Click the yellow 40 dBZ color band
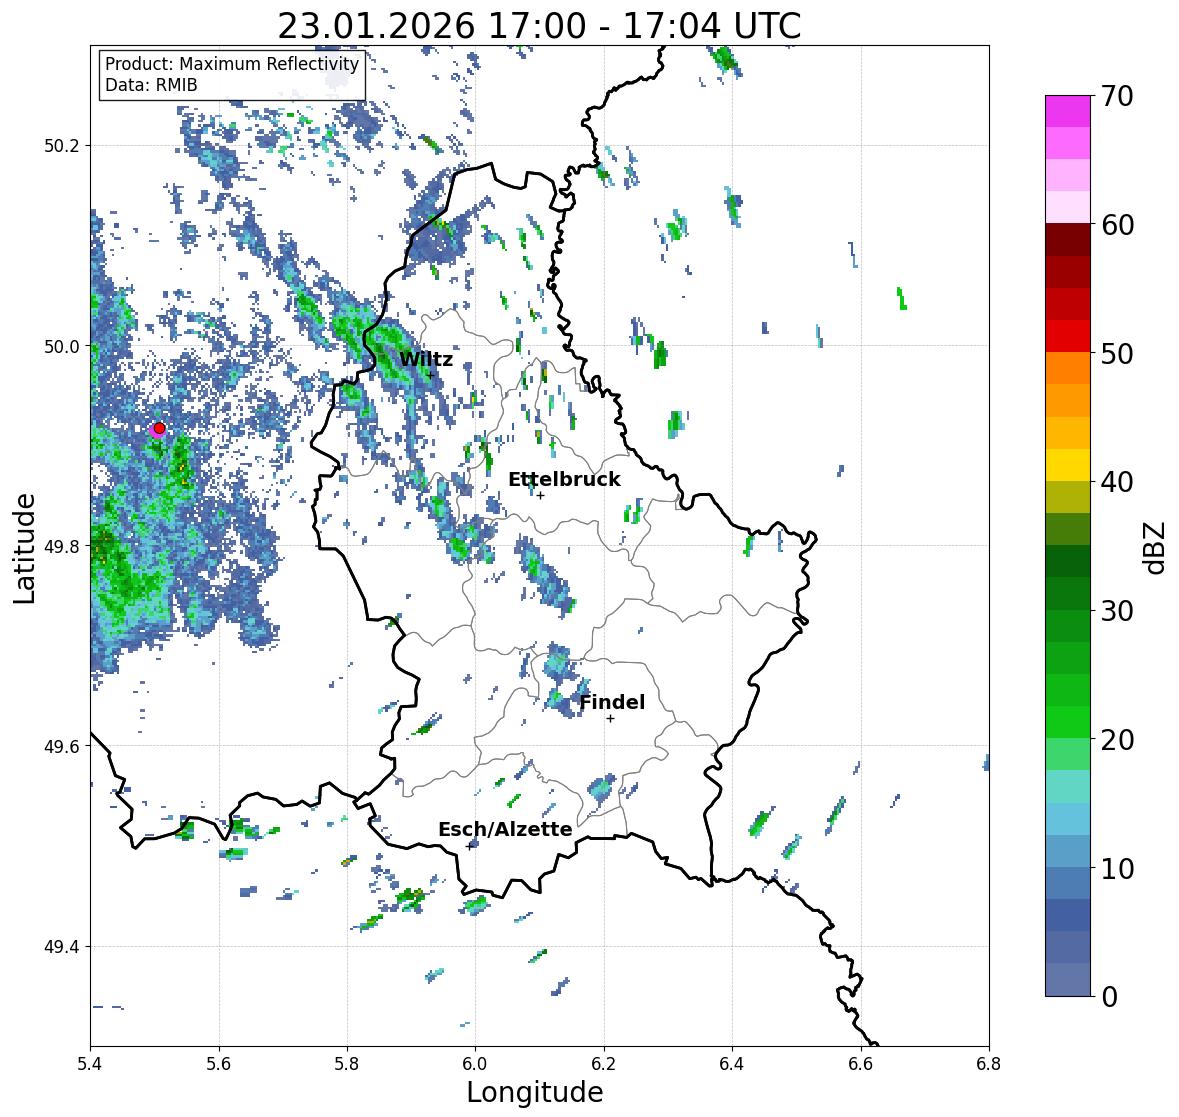This screenshot has height=1117, width=1179. (x=1068, y=465)
